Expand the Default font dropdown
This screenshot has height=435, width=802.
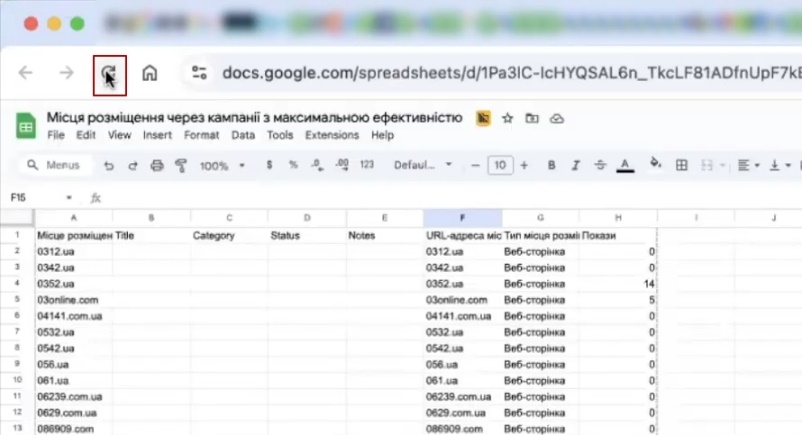click(x=422, y=165)
